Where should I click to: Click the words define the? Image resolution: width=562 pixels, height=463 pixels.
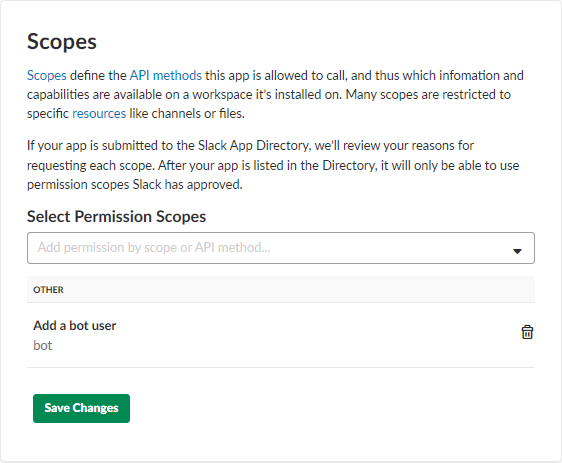tap(98, 75)
